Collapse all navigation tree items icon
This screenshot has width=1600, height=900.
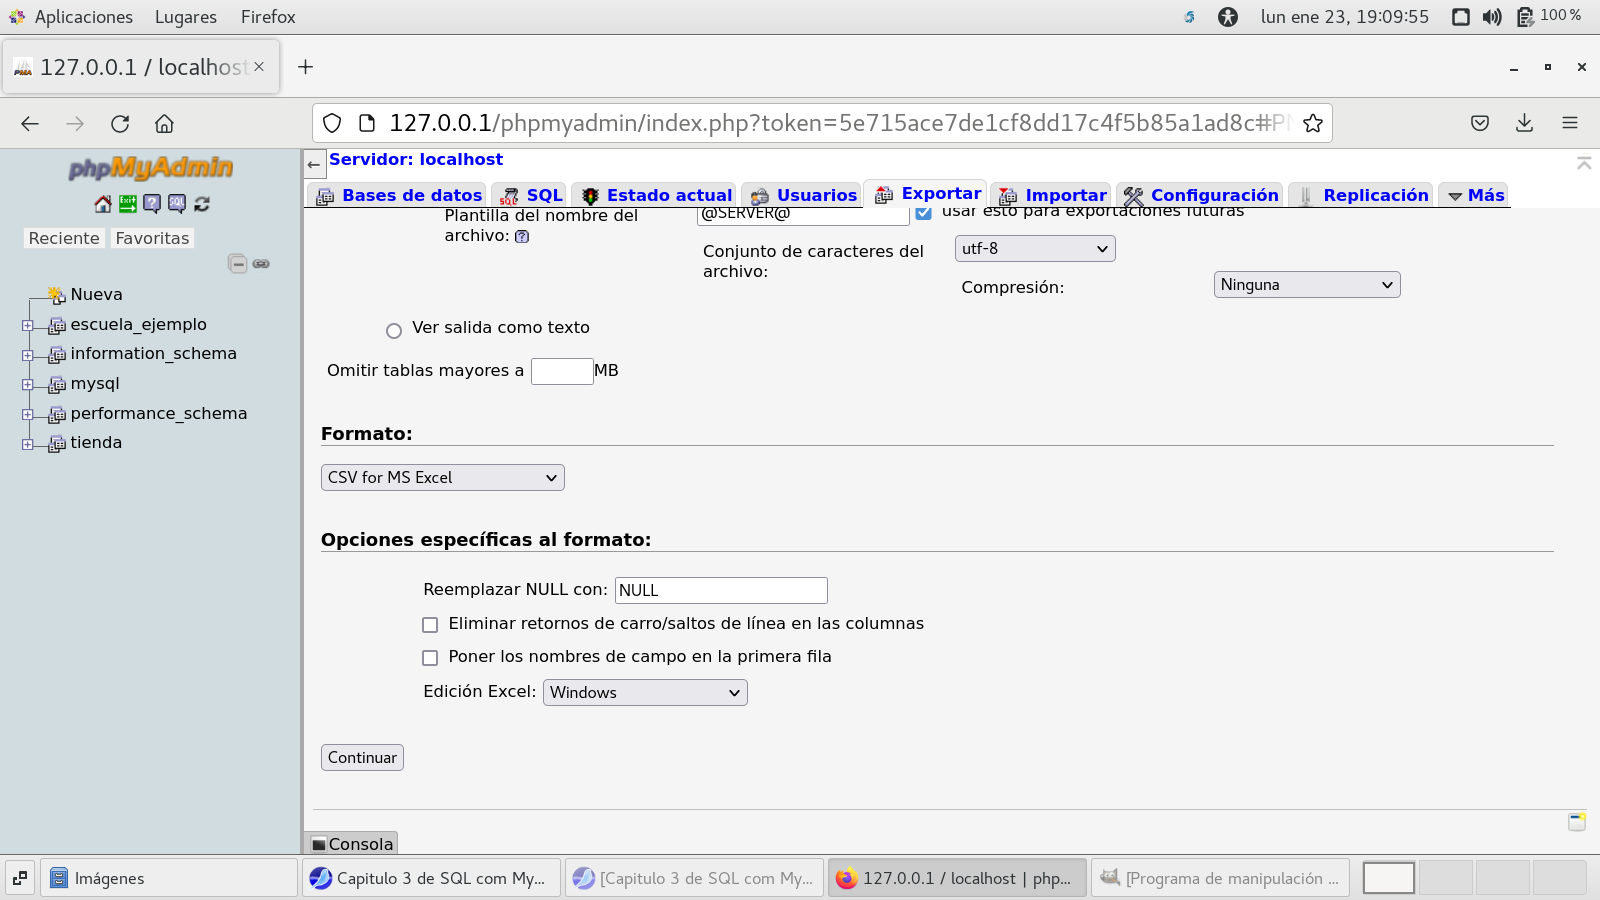click(x=237, y=264)
